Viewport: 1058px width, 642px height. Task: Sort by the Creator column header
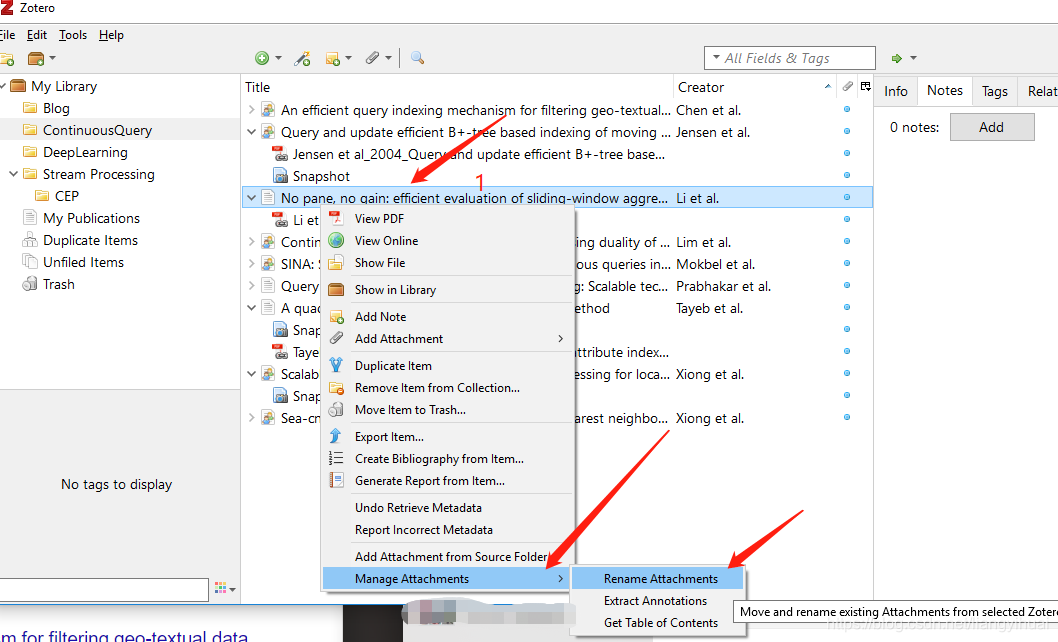pyautogui.click(x=754, y=87)
